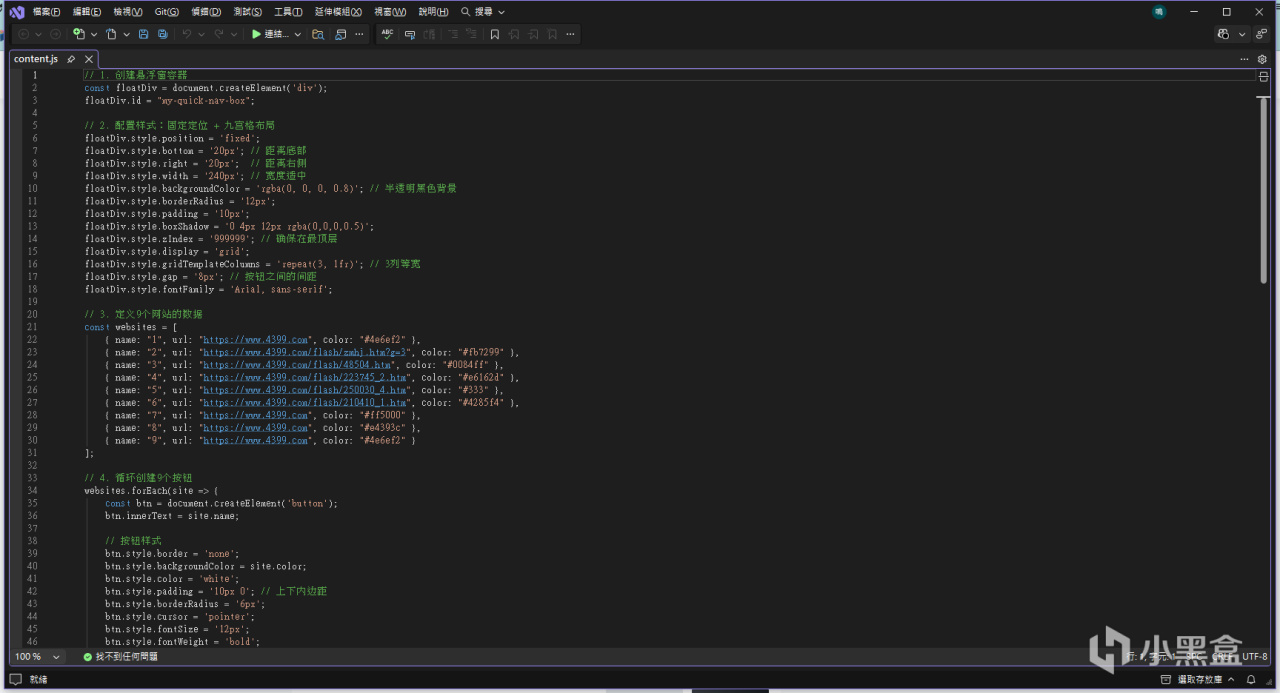The height and width of the screenshot is (693, 1280).
Task: Click the spell checker ABC icon
Action: click(x=387, y=34)
